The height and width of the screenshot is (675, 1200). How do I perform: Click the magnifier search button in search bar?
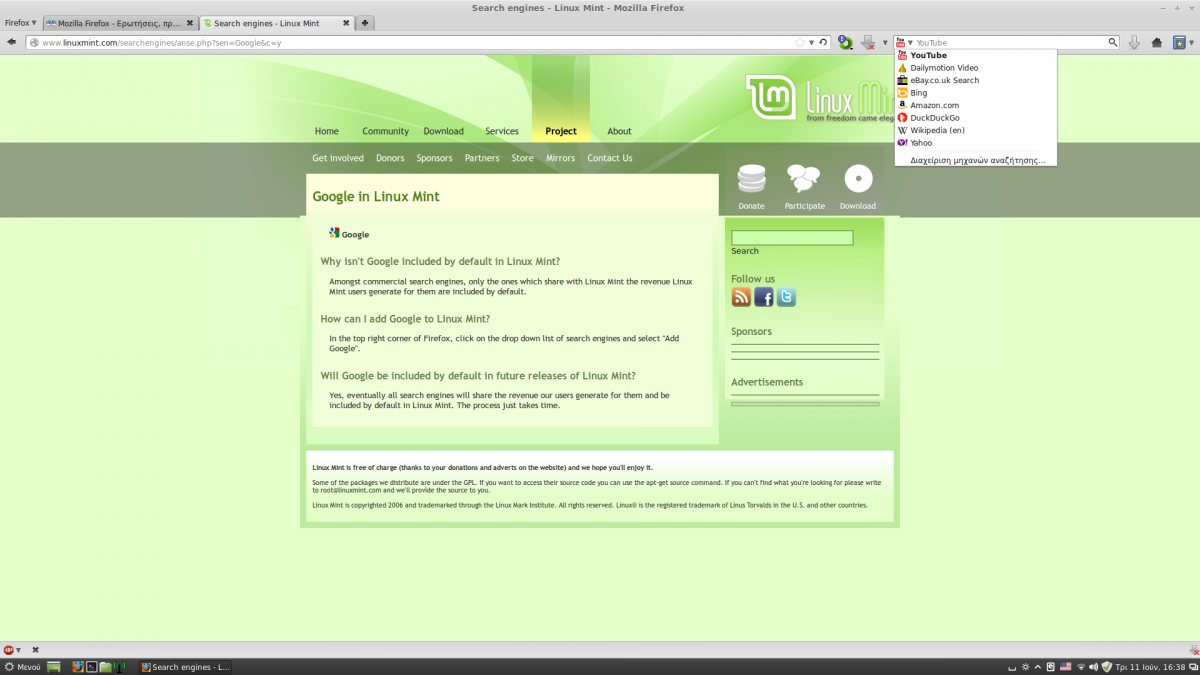(x=1112, y=42)
